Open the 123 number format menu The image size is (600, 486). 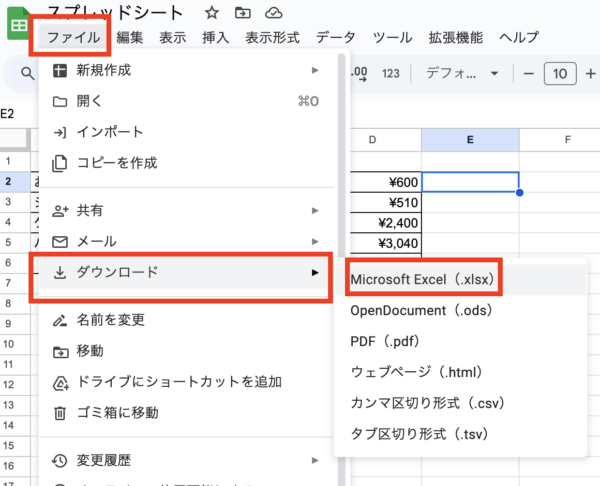click(390, 73)
